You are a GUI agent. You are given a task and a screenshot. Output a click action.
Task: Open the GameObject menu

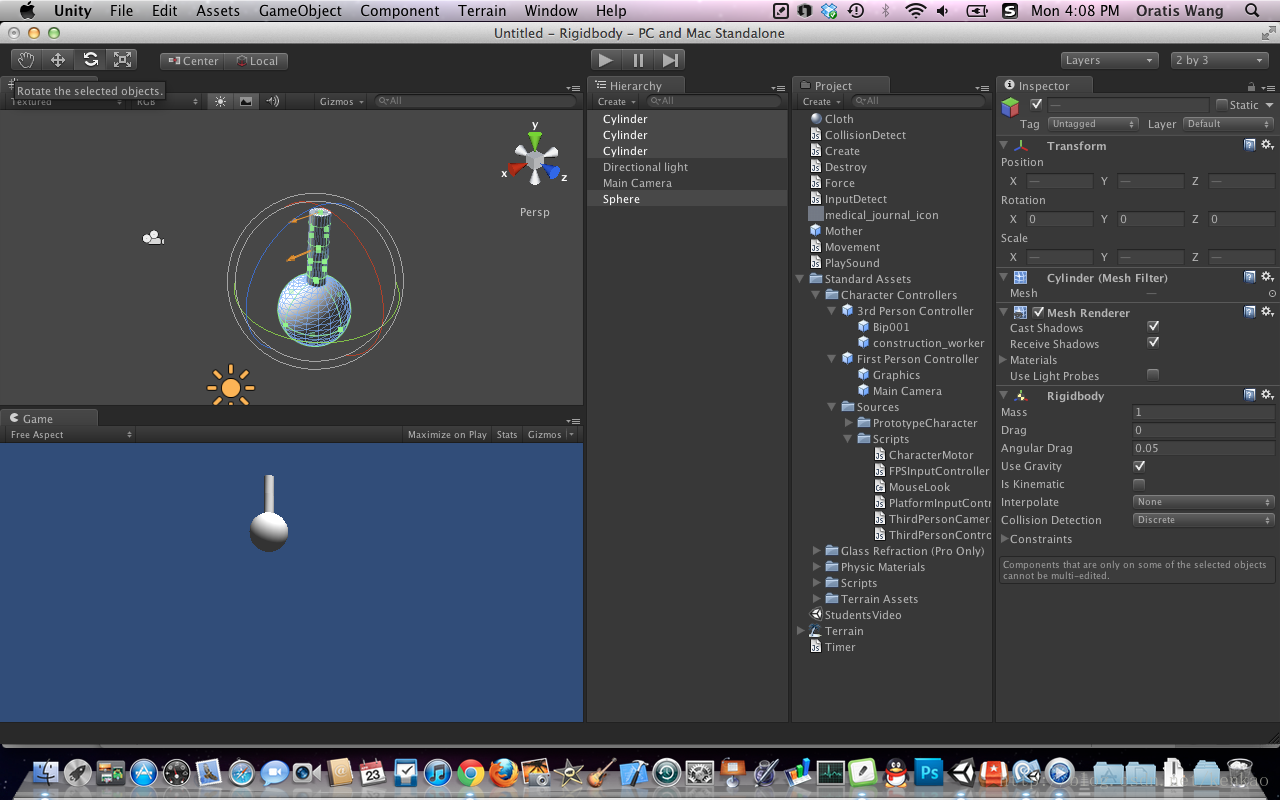point(300,11)
